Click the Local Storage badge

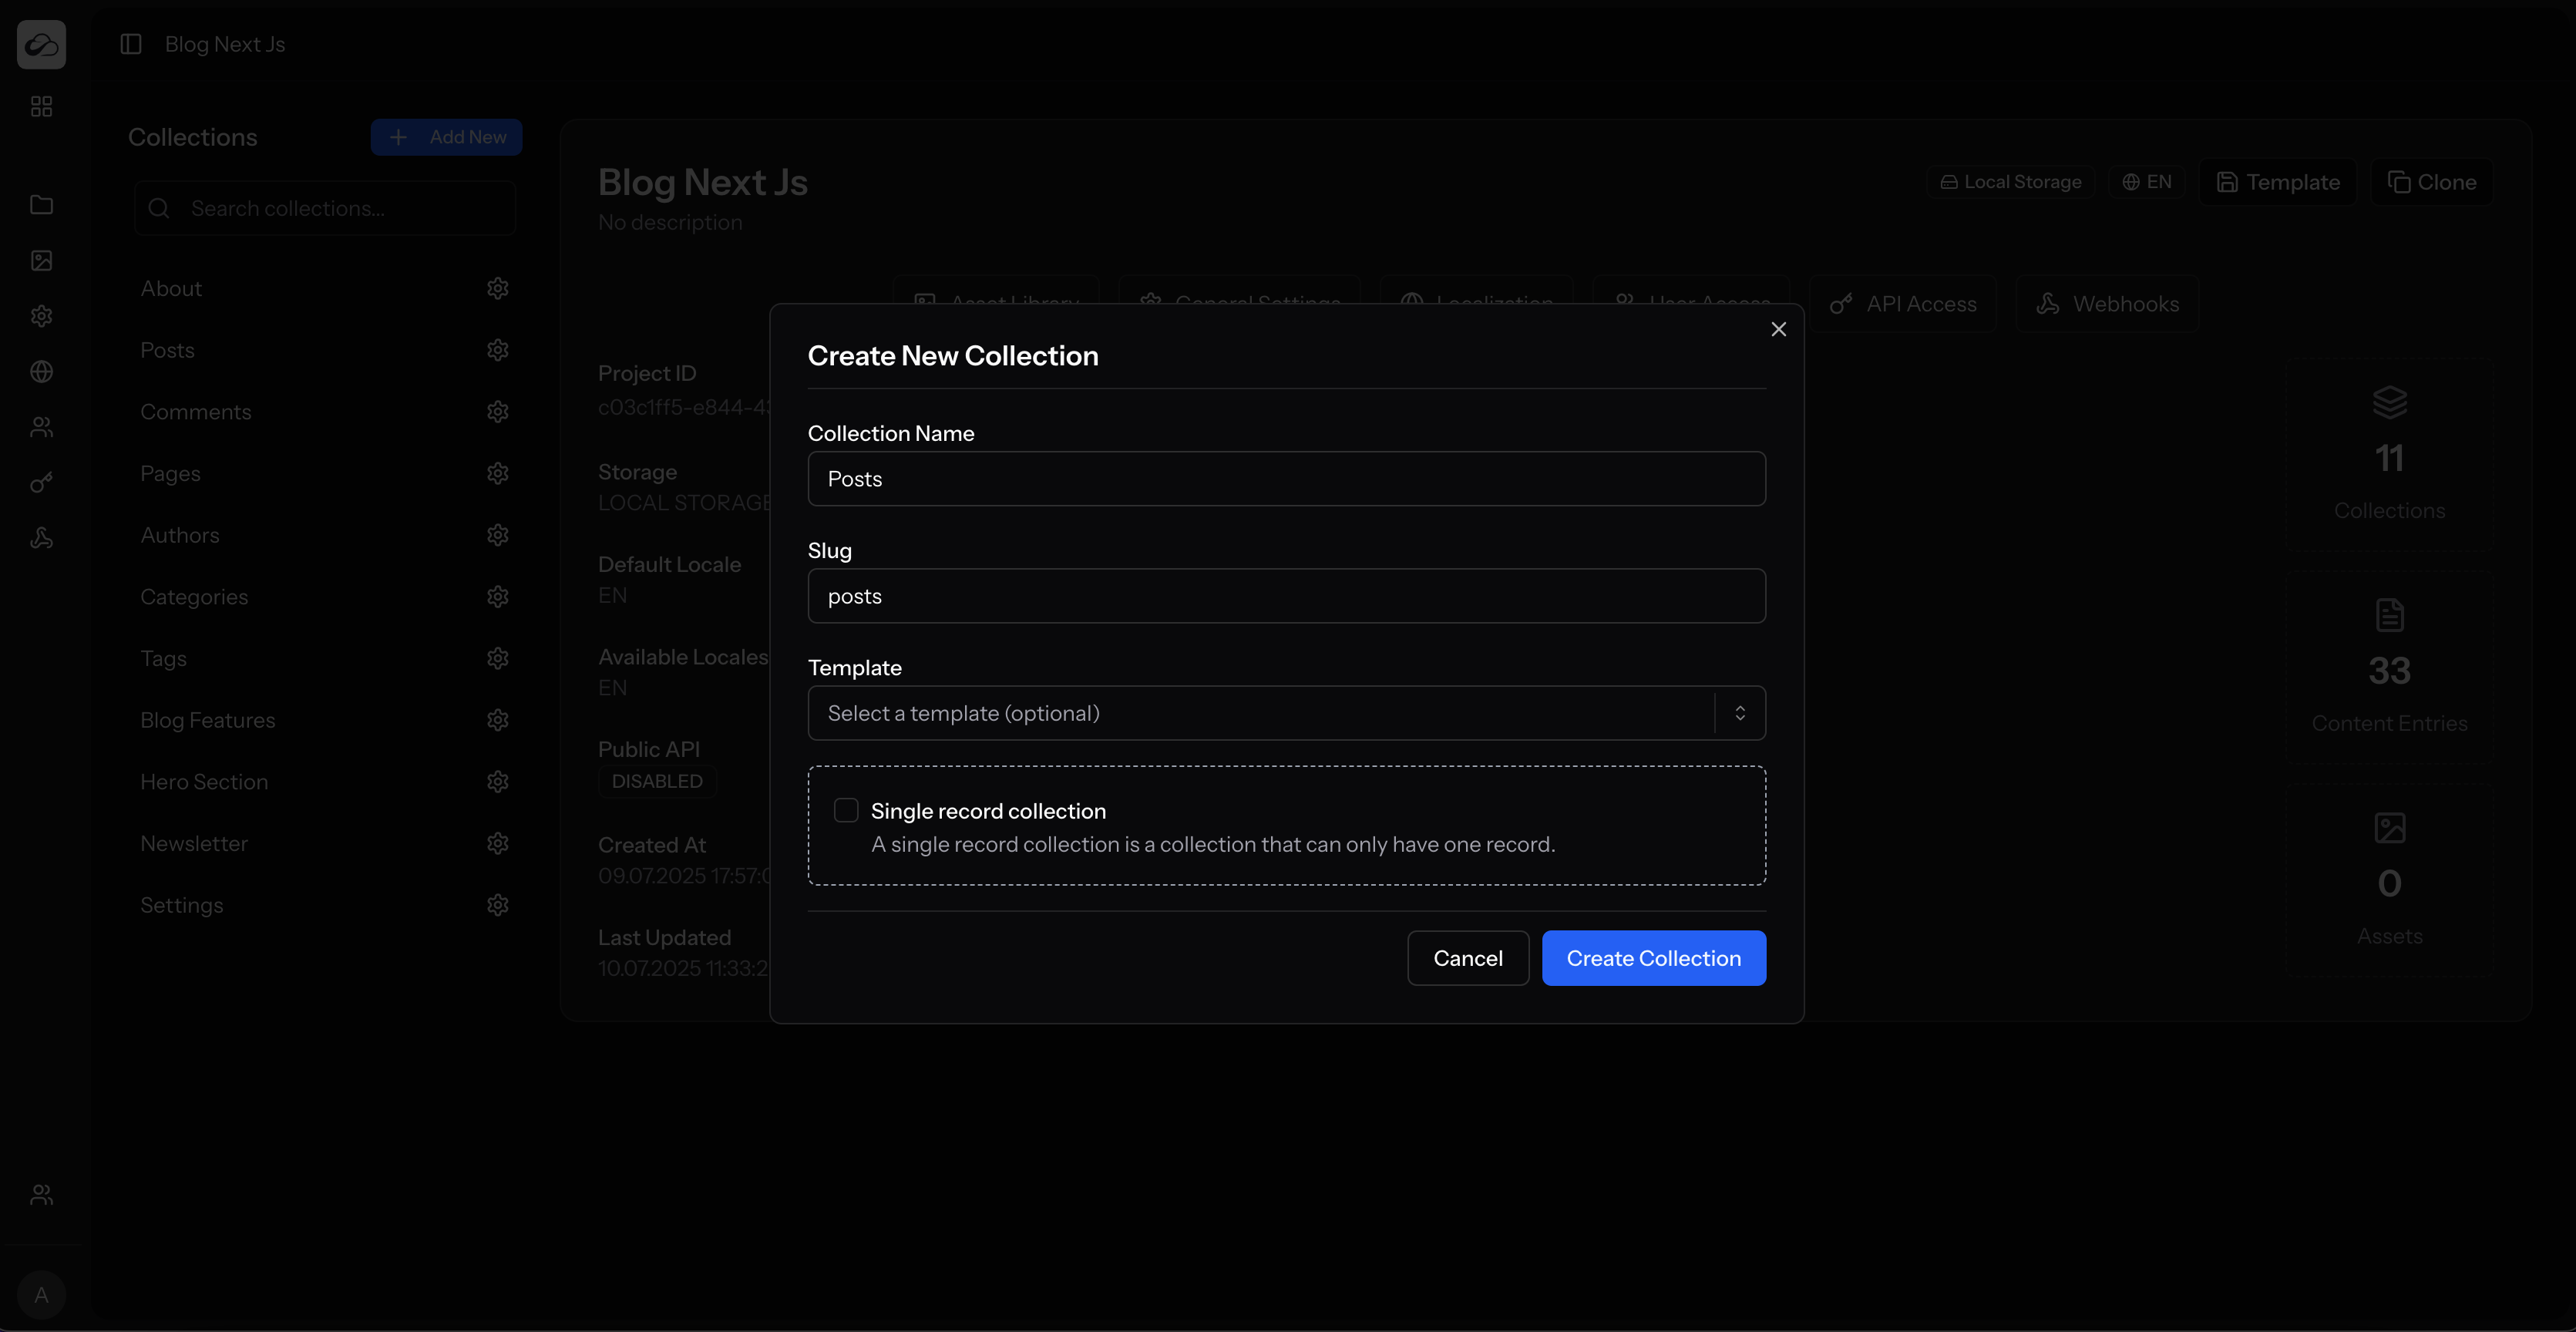[x=2011, y=182]
